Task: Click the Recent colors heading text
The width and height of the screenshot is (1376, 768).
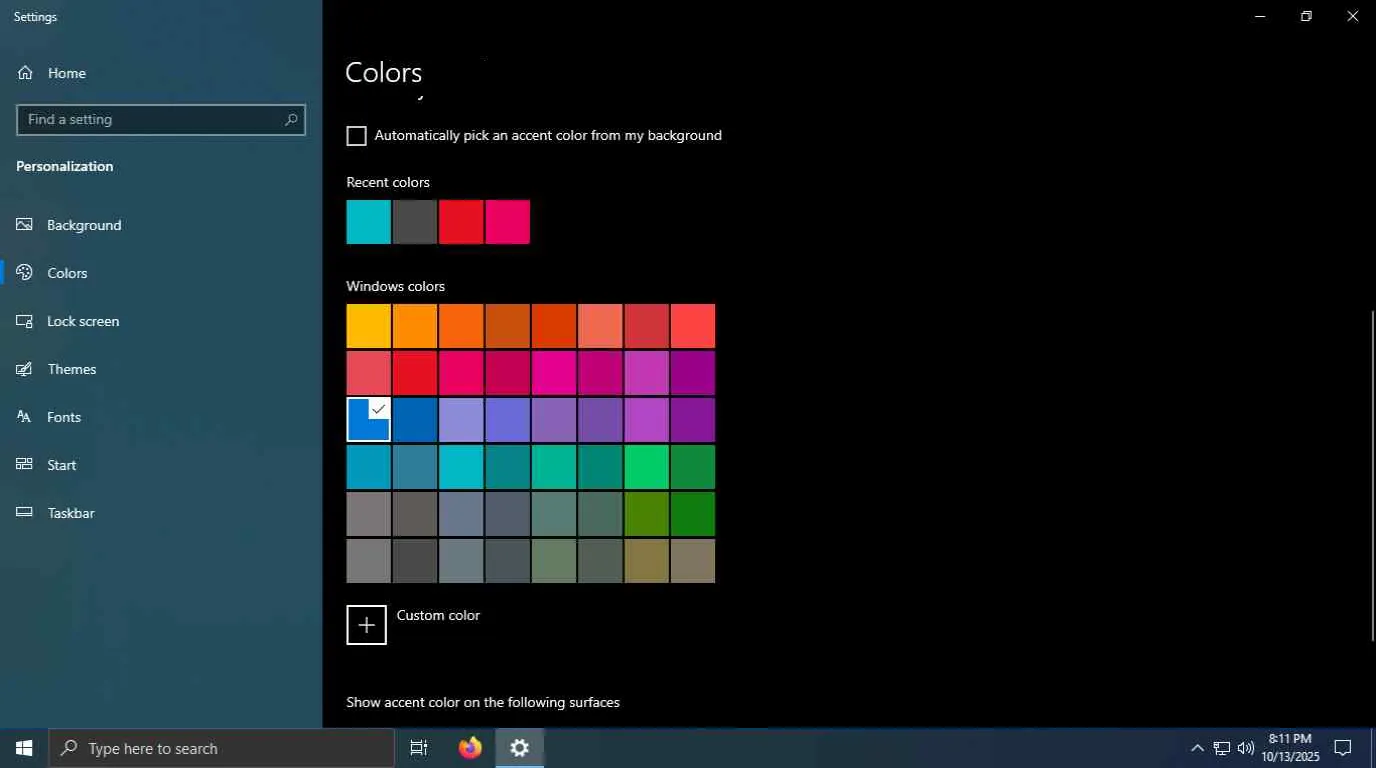Action: tap(388, 182)
